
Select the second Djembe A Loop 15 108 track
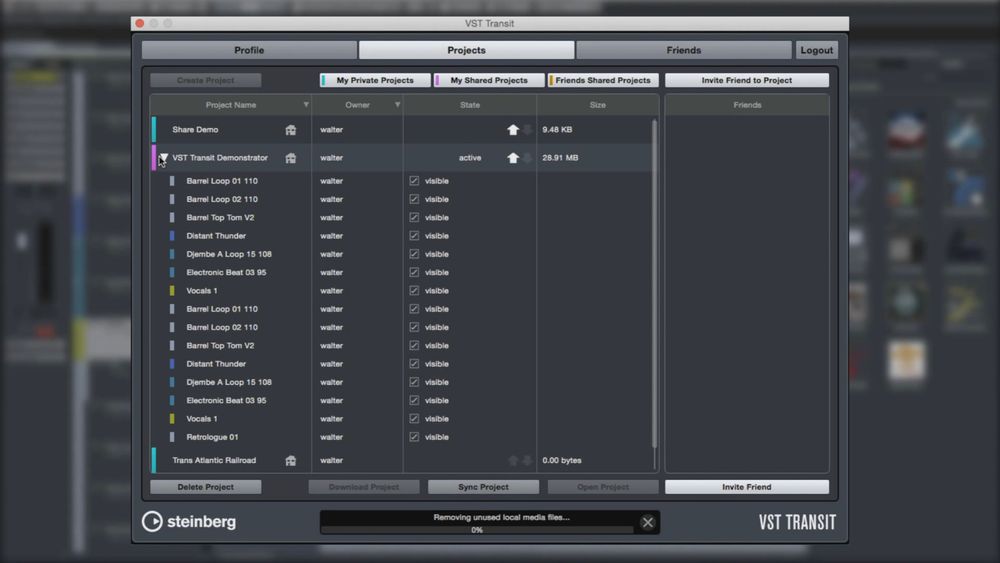pos(229,382)
